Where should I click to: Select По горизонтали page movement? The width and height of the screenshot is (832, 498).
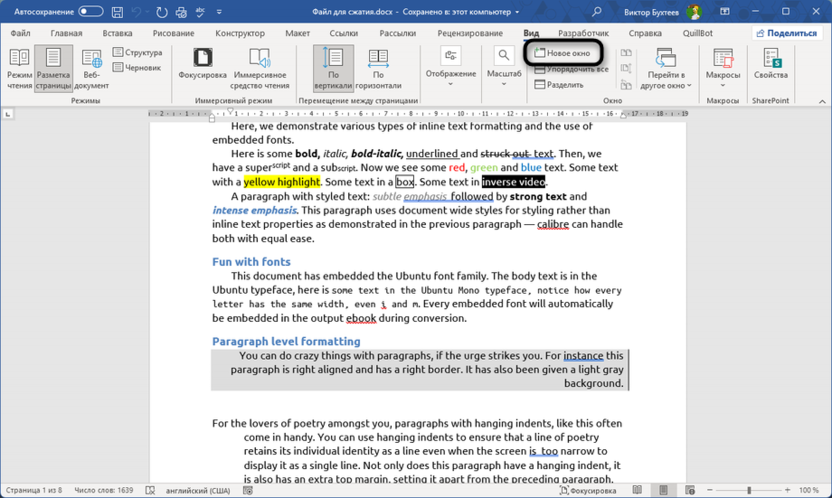click(x=378, y=66)
